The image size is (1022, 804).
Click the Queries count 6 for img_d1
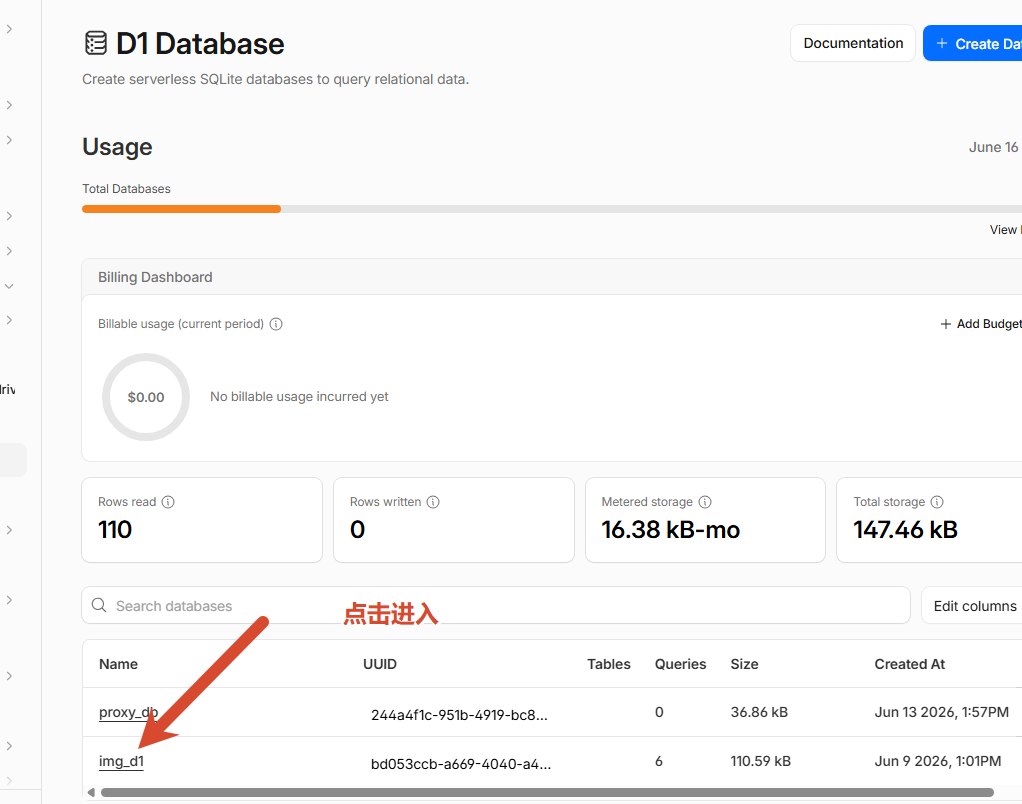(x=659, y=761)
